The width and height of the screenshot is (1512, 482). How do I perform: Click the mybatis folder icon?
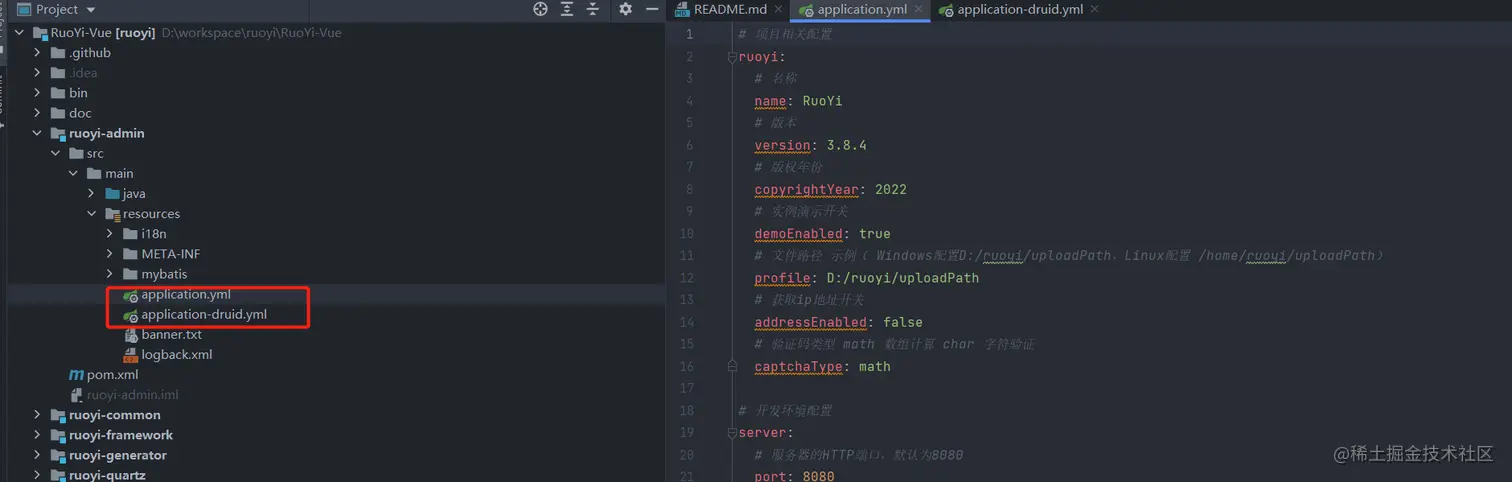(x=130, y=274)
